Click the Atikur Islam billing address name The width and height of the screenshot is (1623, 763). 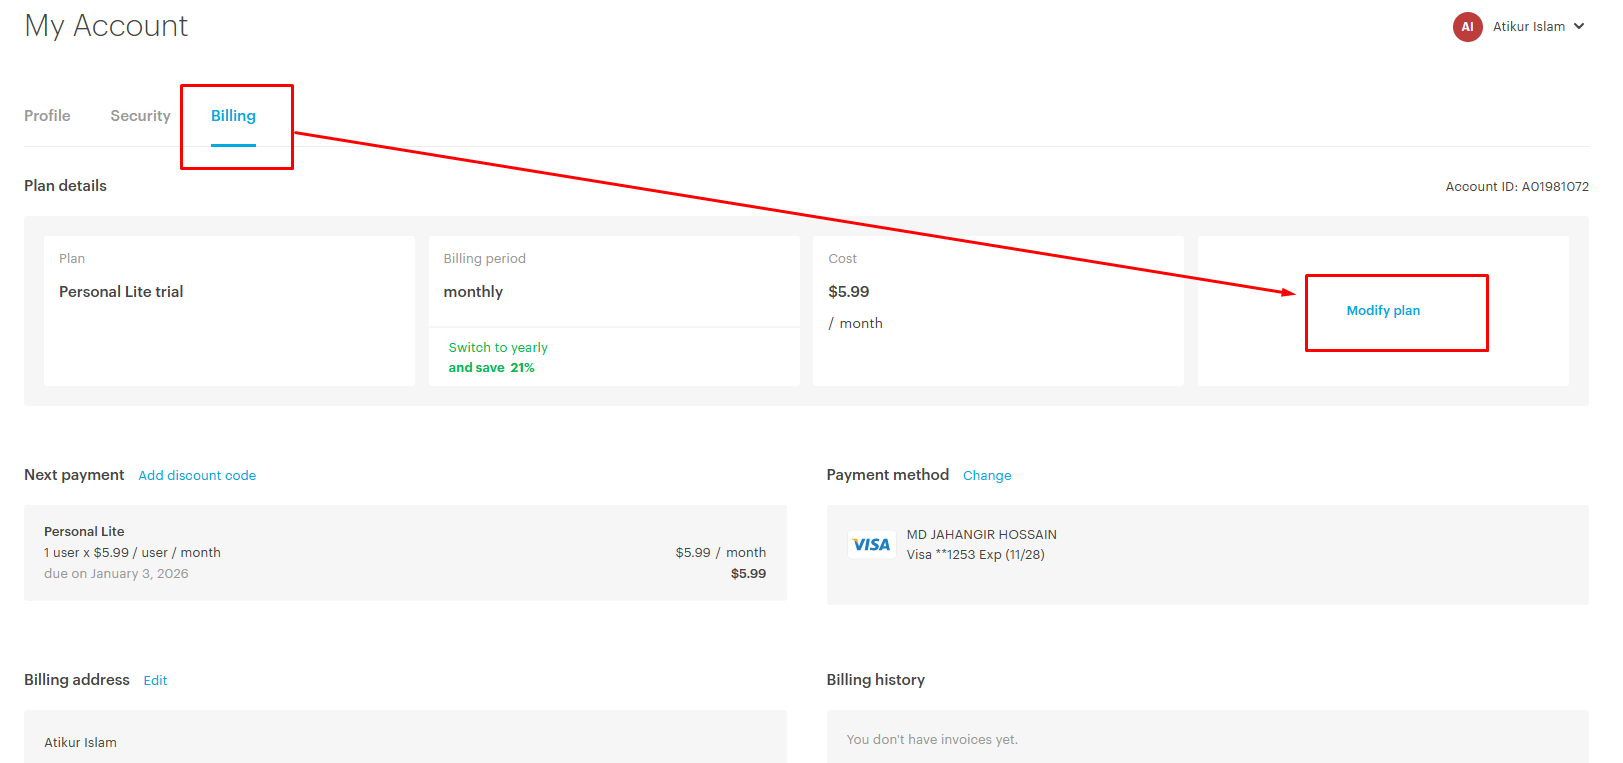tap(80, 743)
